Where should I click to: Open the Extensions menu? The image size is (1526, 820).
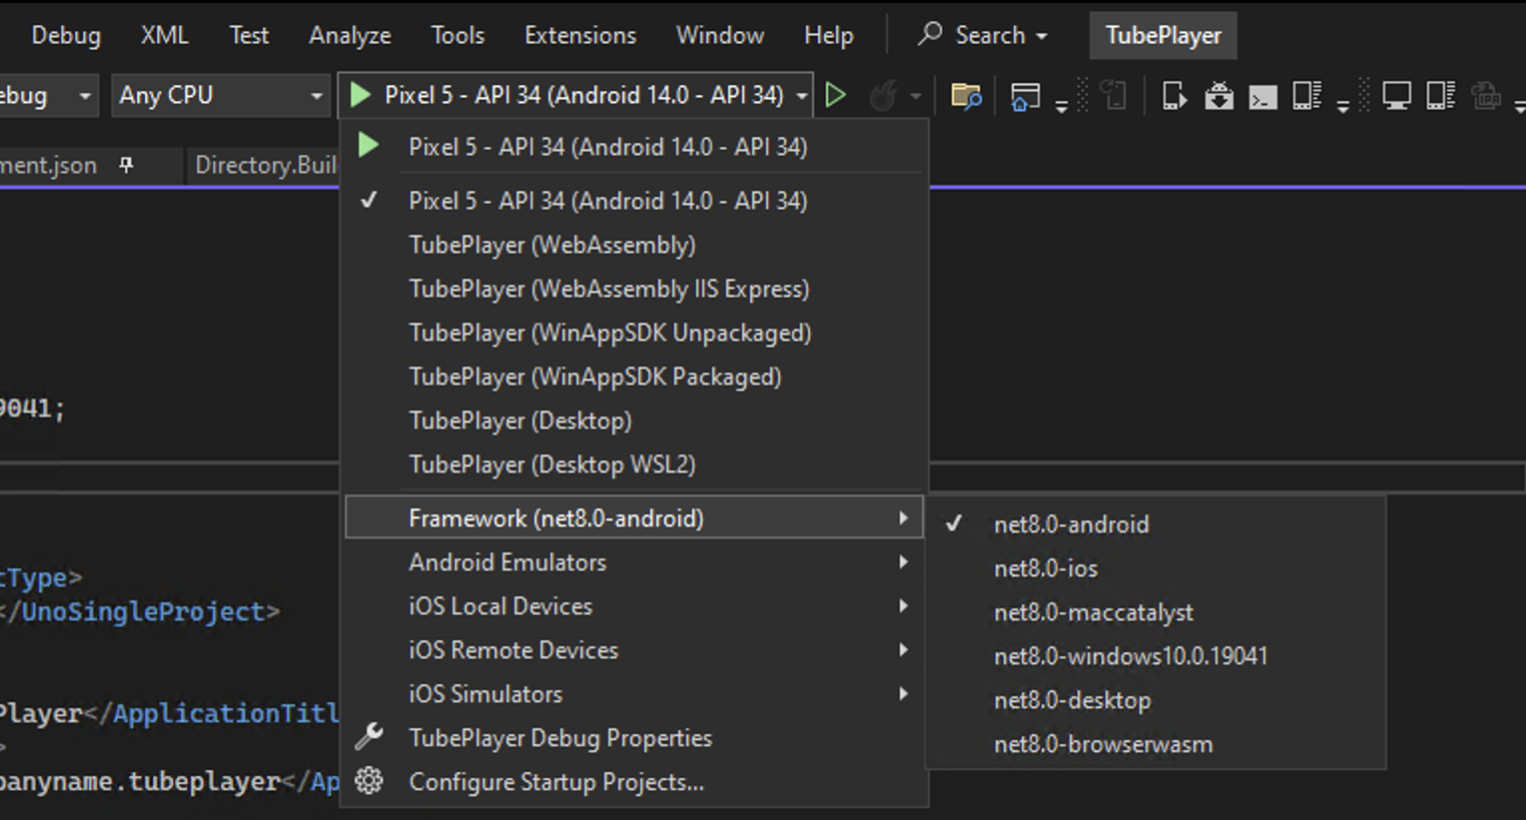(580, 35)
